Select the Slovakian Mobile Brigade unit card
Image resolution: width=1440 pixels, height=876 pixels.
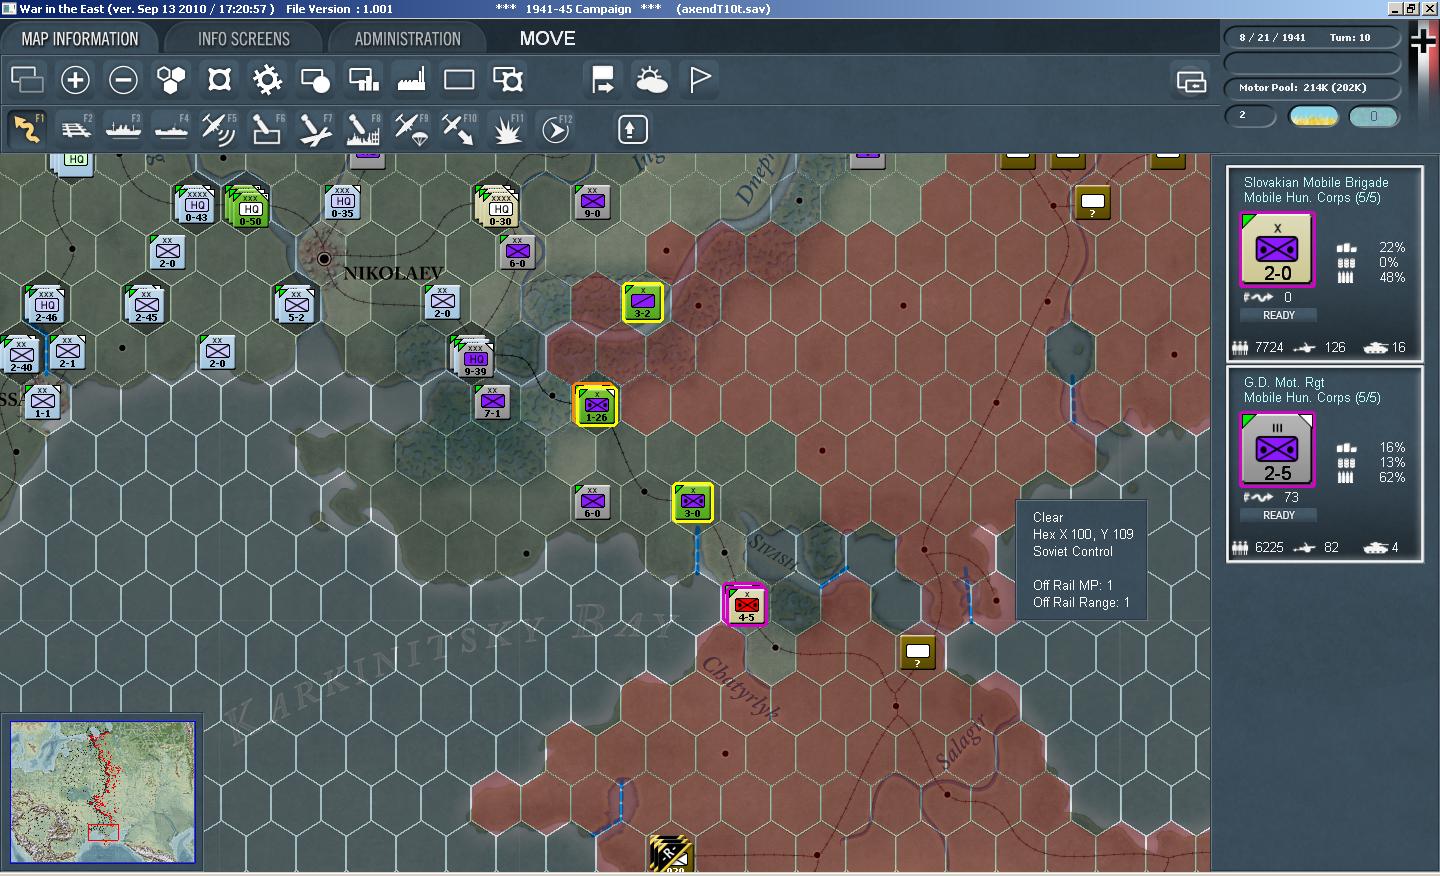(x=1324, y=264)
